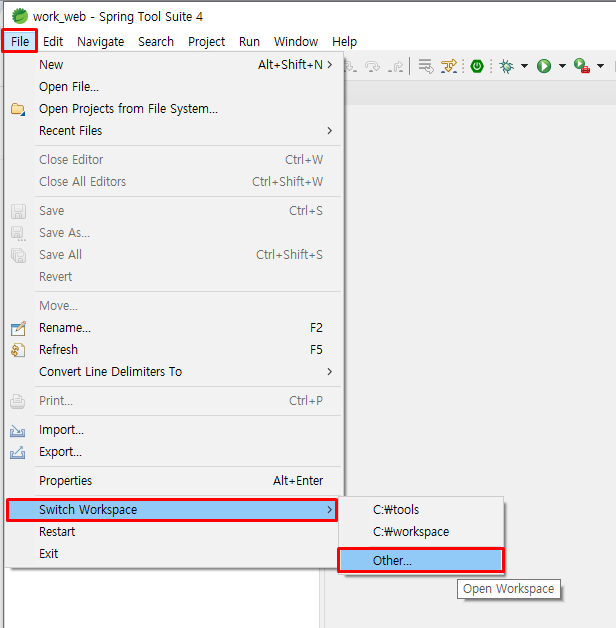Open the Debug dropdown arrow
Viewport: 616px width, 628px height.
pyautogui.click(x=524, y=66)
